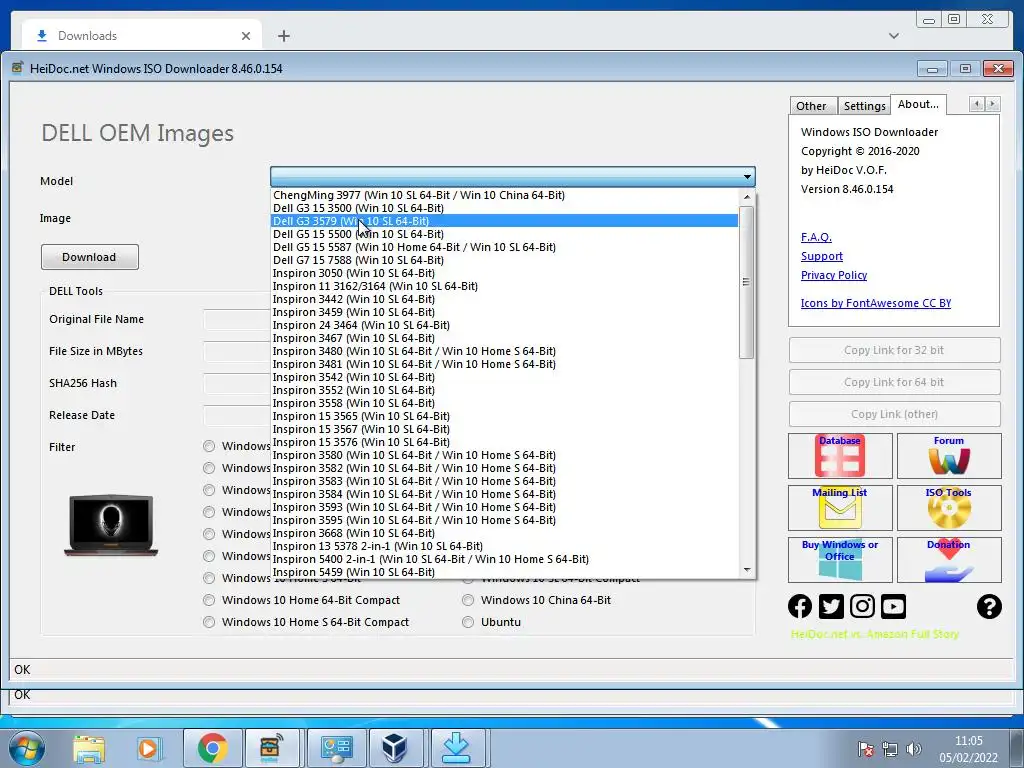Open the F.A.Q. link
Viewport: 1024px width, 768px height.
click(x=816, y=237)
